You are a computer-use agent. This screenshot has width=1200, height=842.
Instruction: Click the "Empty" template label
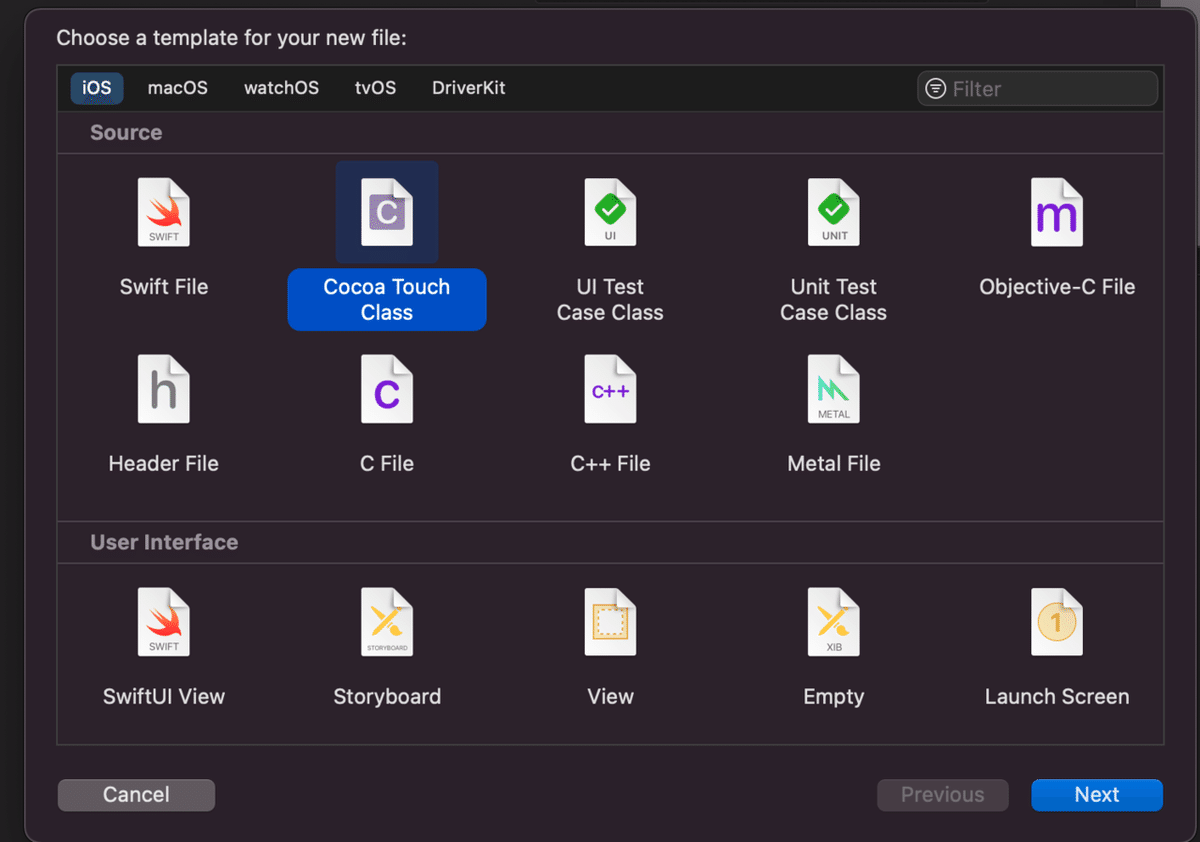click(x=834, y=697)
